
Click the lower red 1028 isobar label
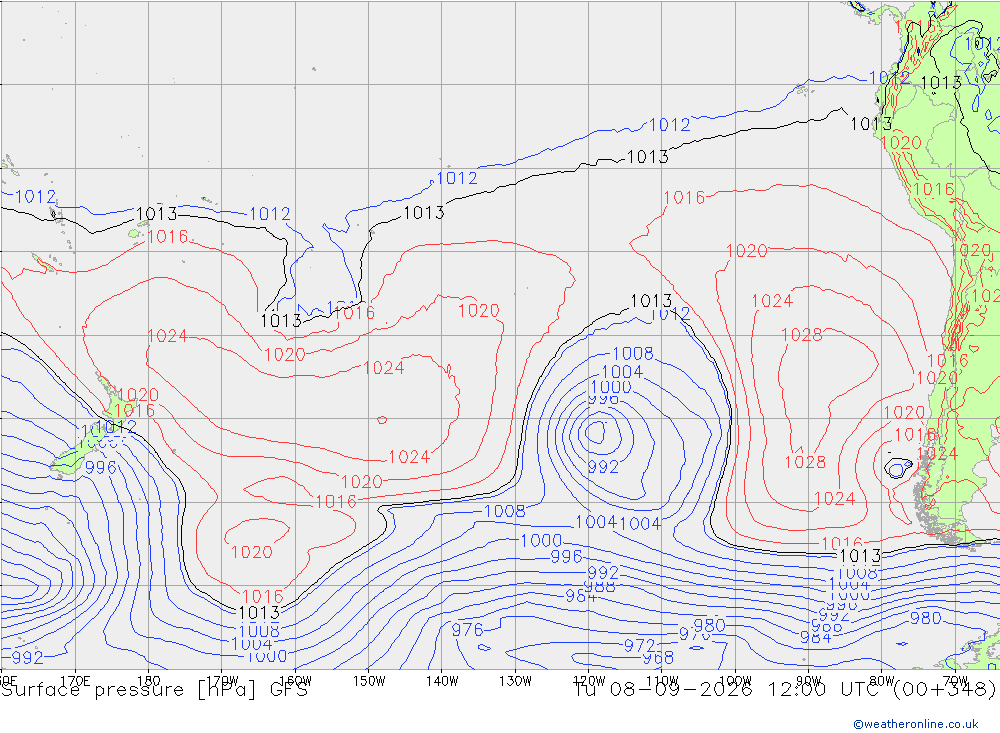pyautogui.click(x=805, y=462)
